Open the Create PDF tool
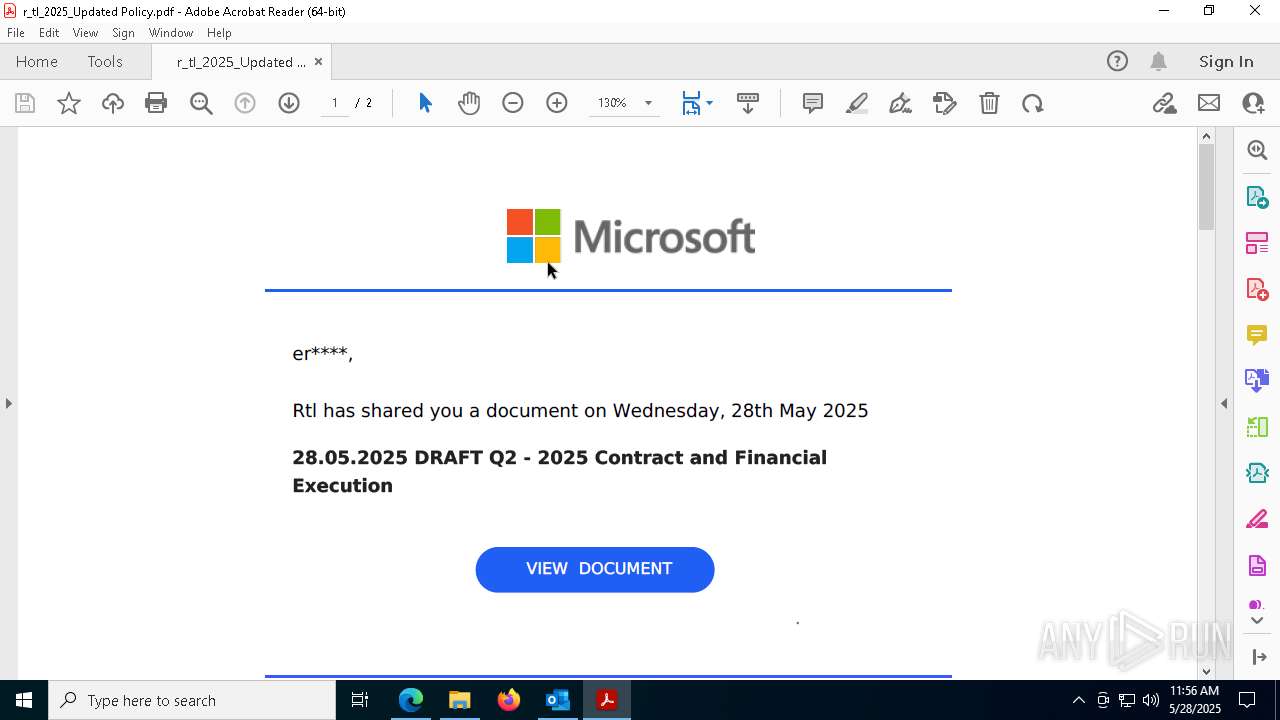This screenshot has width=1280, height=720. point(1257,289)
